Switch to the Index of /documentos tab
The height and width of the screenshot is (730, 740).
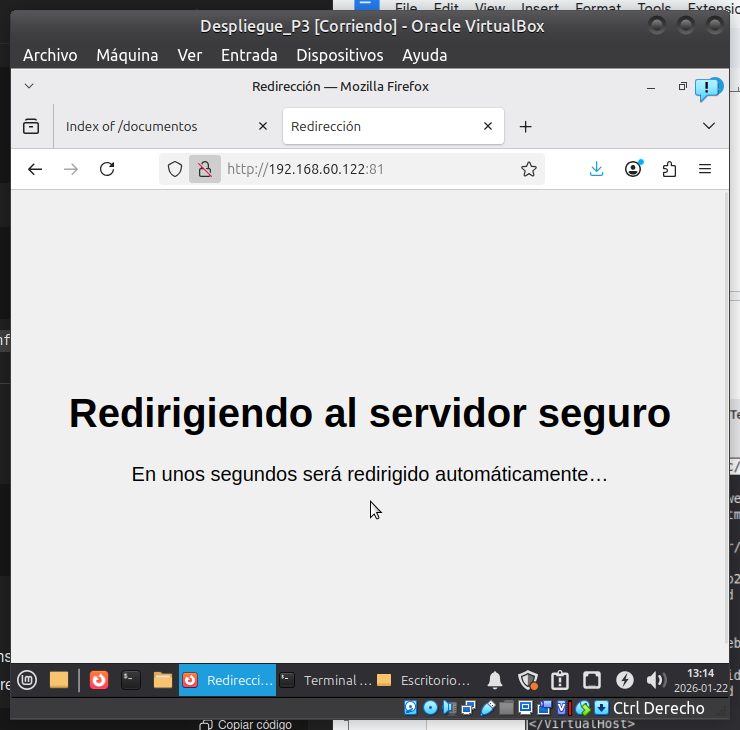(x=150, y=127)
